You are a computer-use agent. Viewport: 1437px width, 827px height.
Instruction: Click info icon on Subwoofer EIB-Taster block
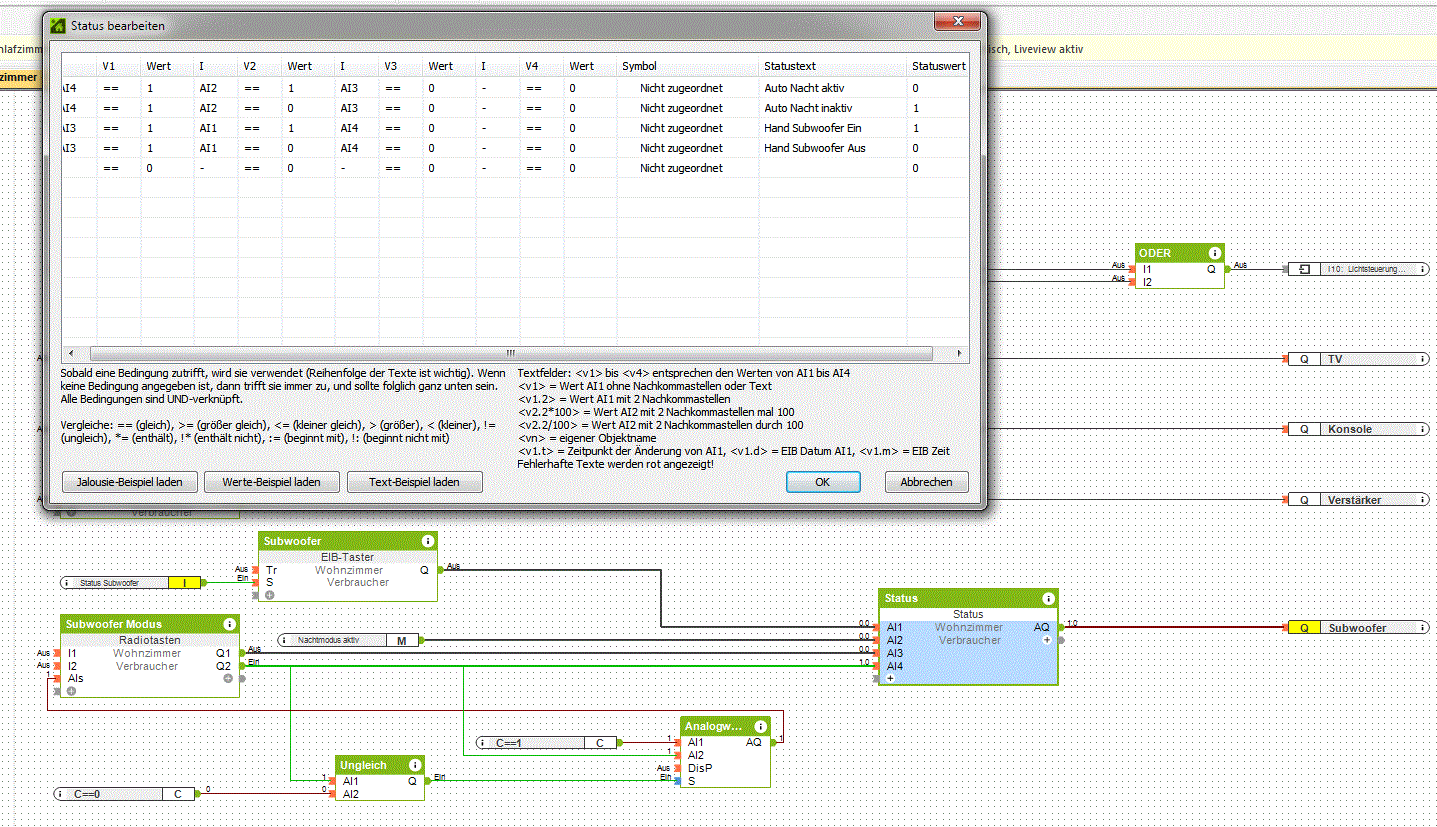[x=428, y=541]
